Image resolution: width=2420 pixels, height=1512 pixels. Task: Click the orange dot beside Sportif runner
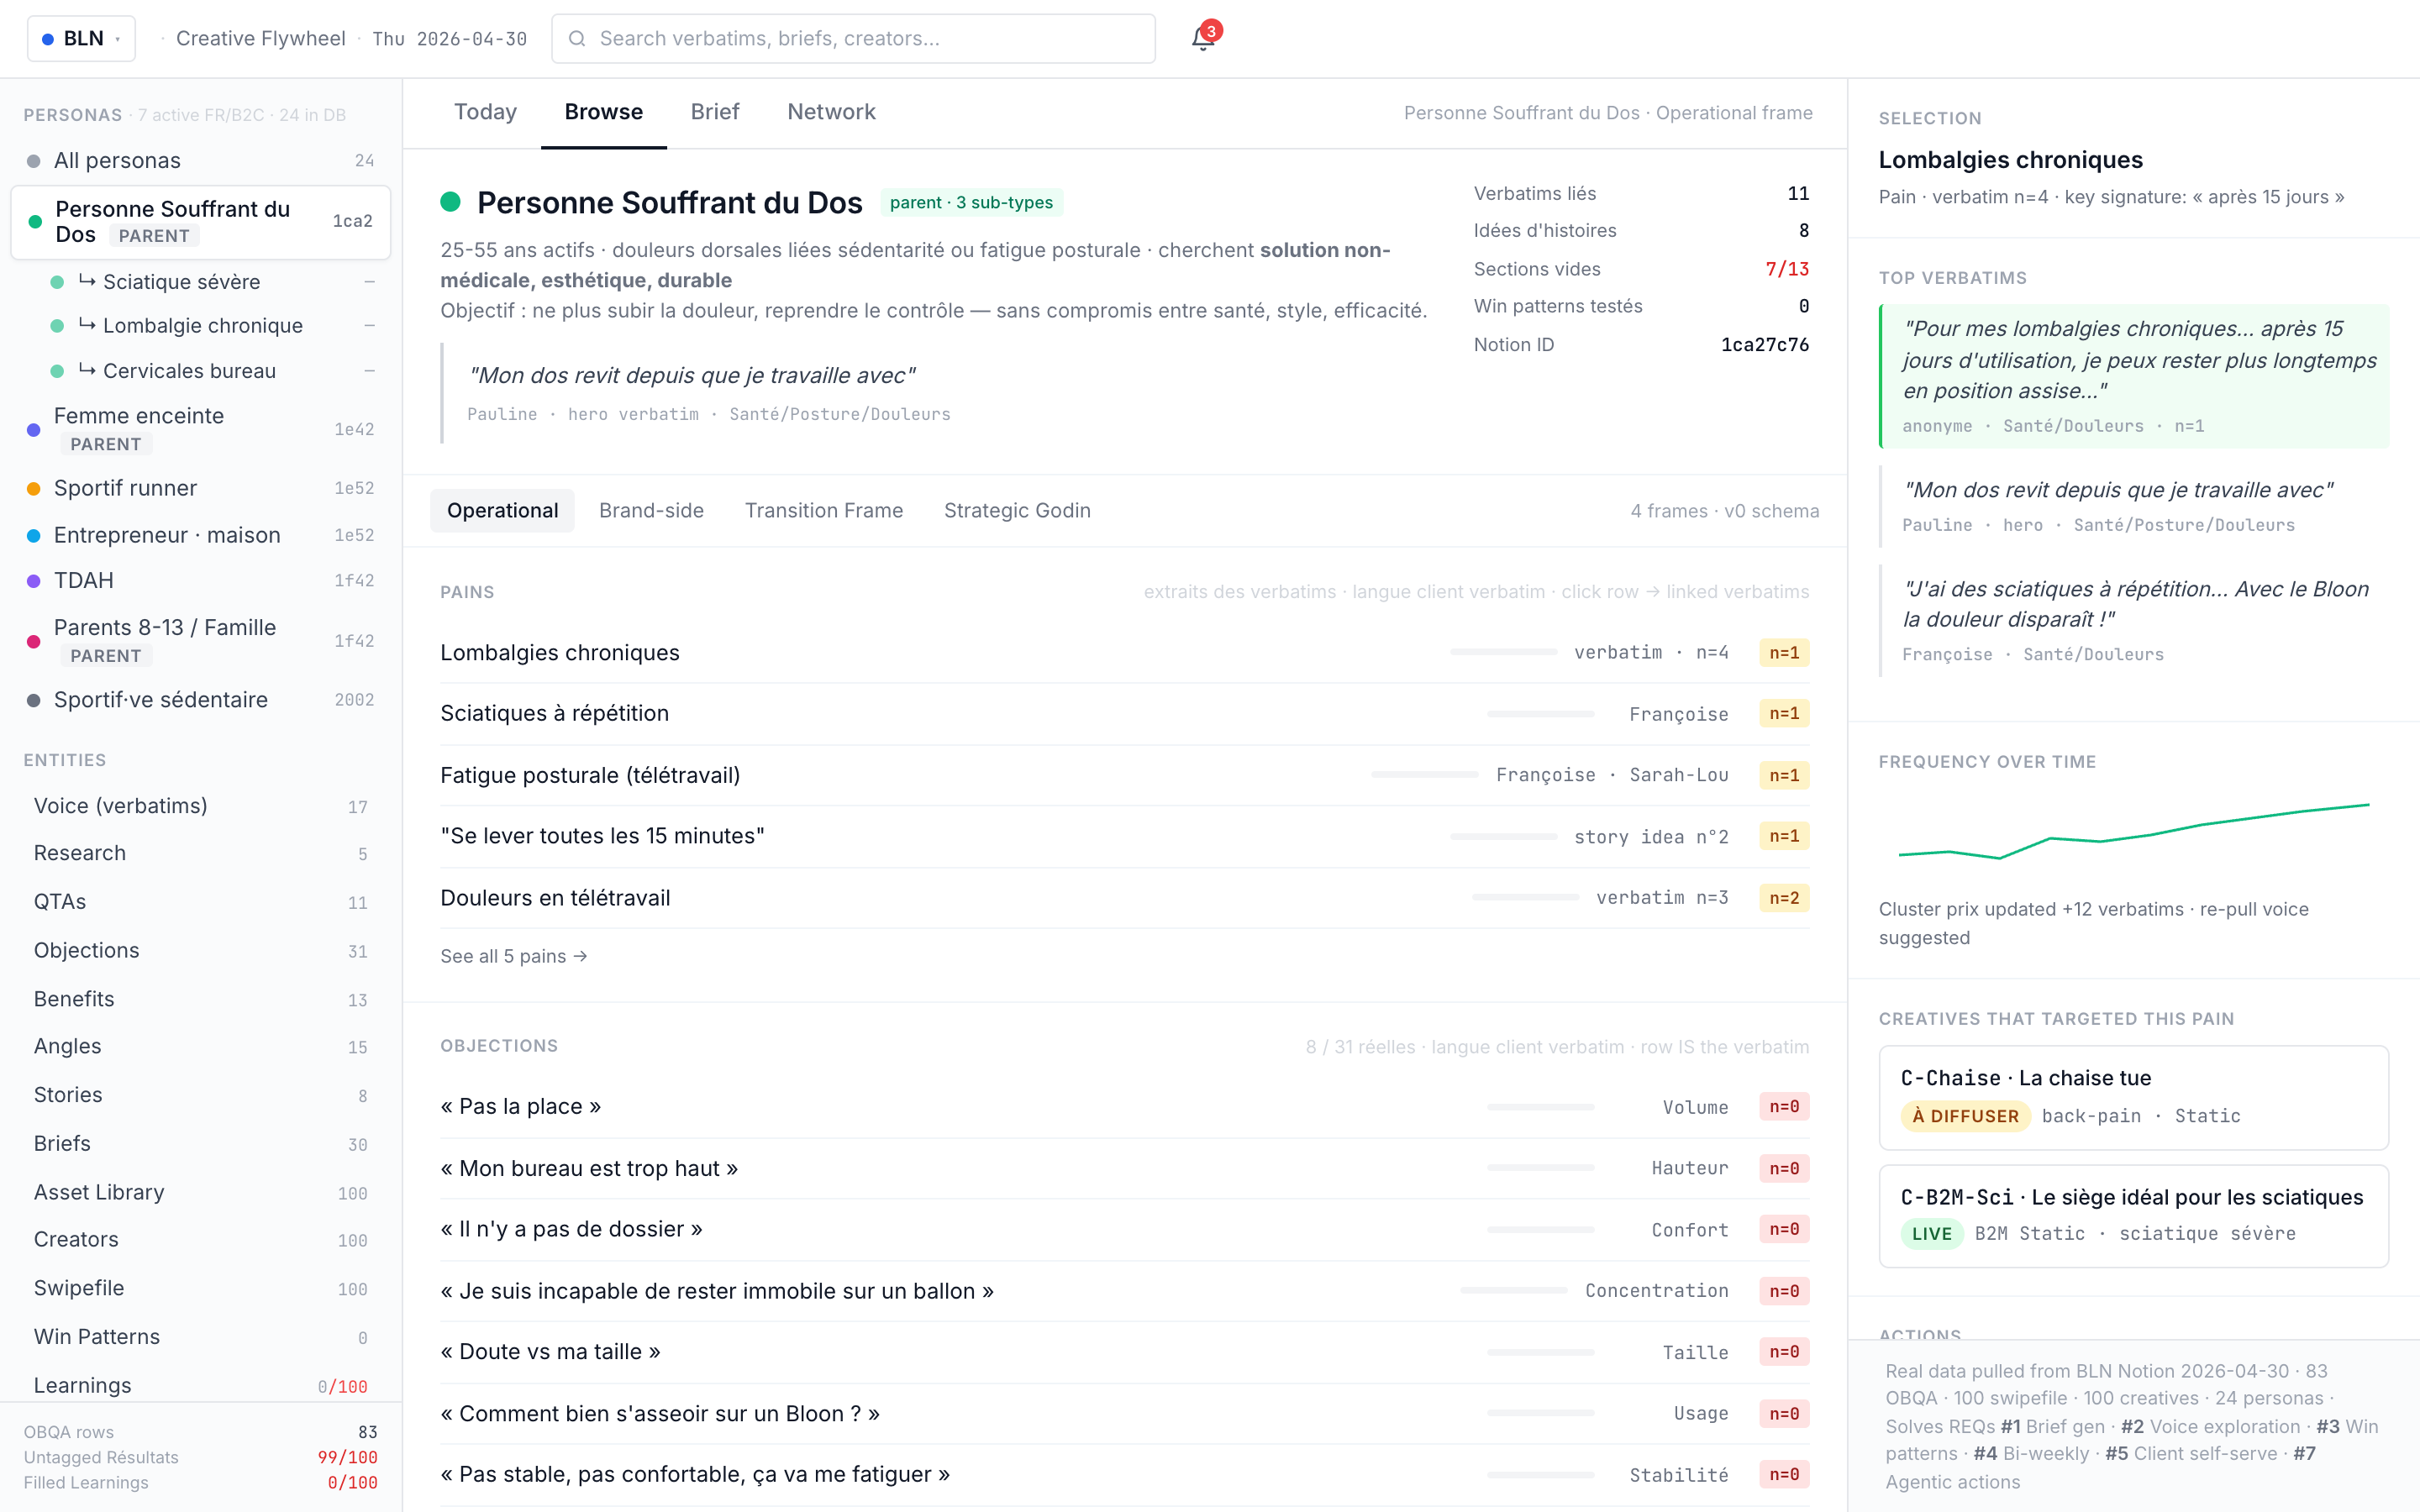(33, 489)
